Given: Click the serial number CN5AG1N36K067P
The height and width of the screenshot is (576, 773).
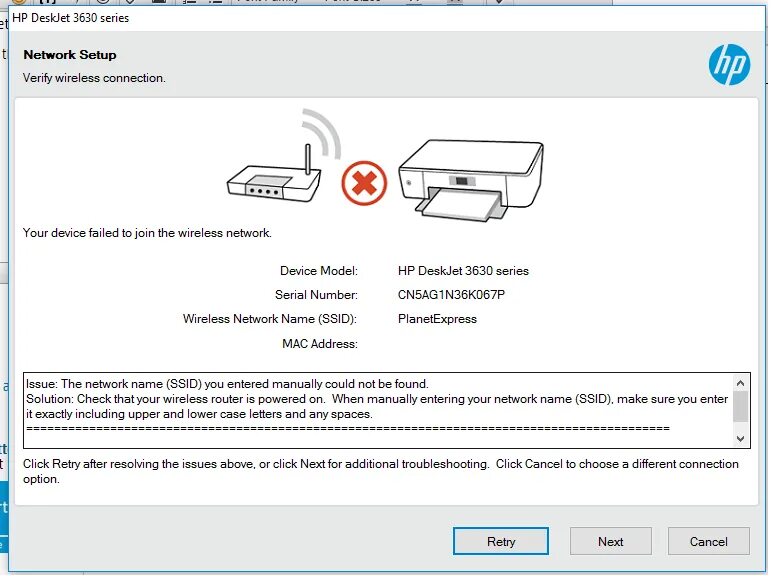Looking at the screenshot, I should [x=451, y=295].
